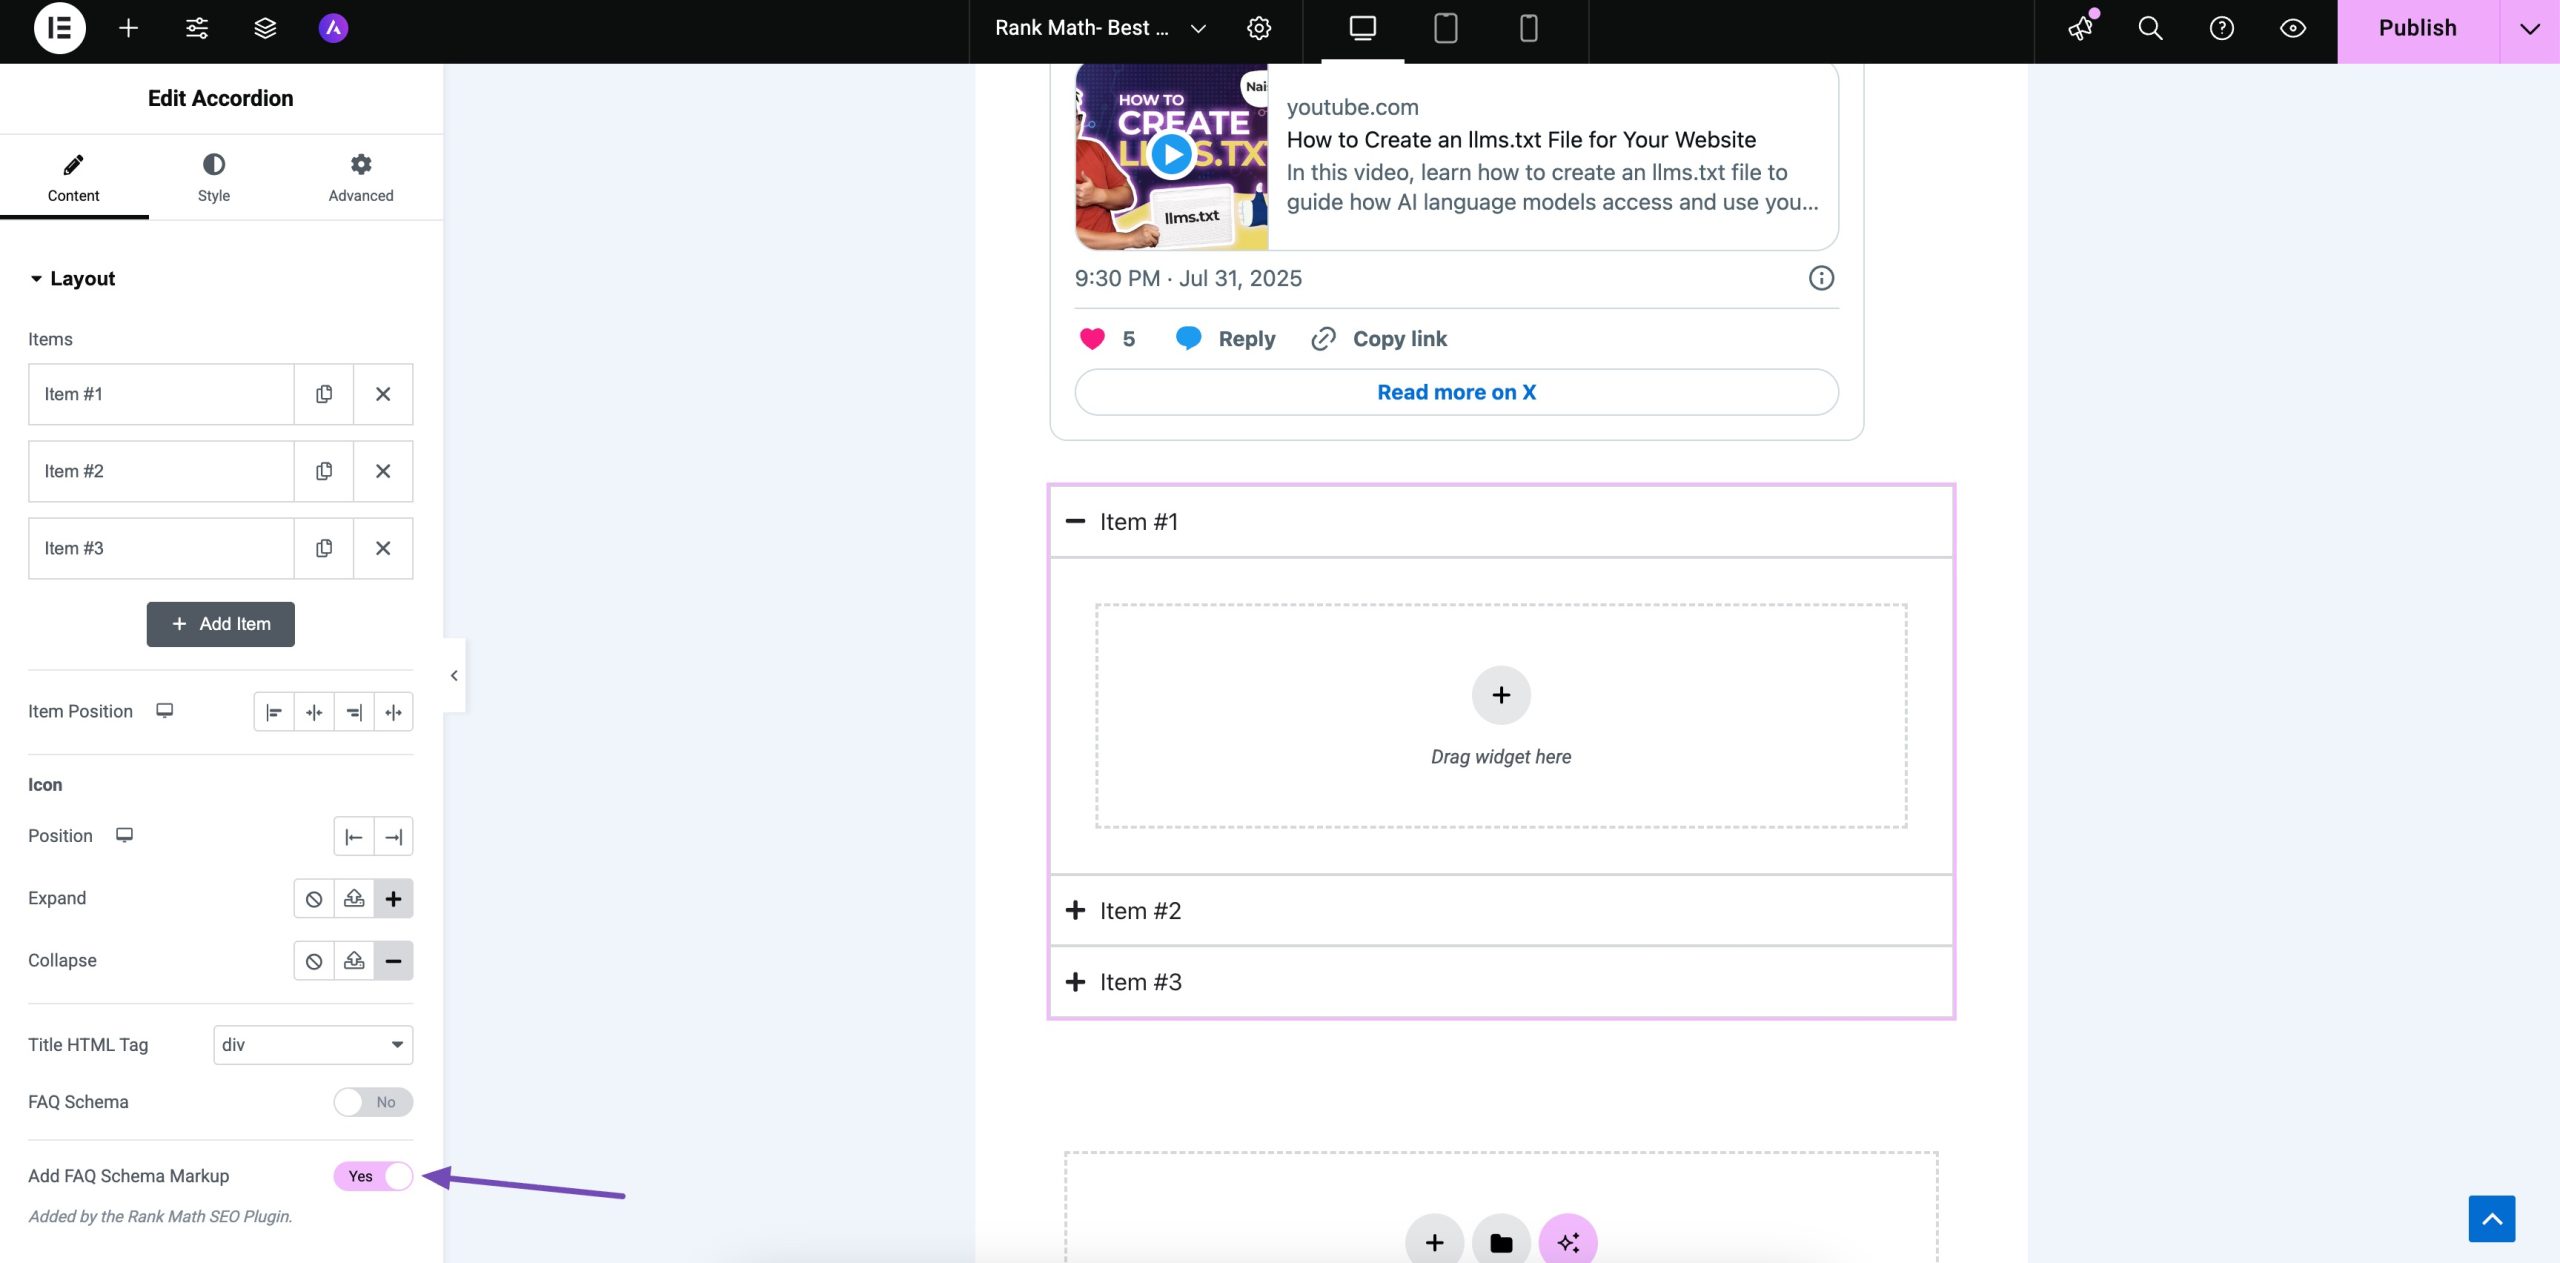Enable the FAQ Schema toggle

pos(372,1101)
